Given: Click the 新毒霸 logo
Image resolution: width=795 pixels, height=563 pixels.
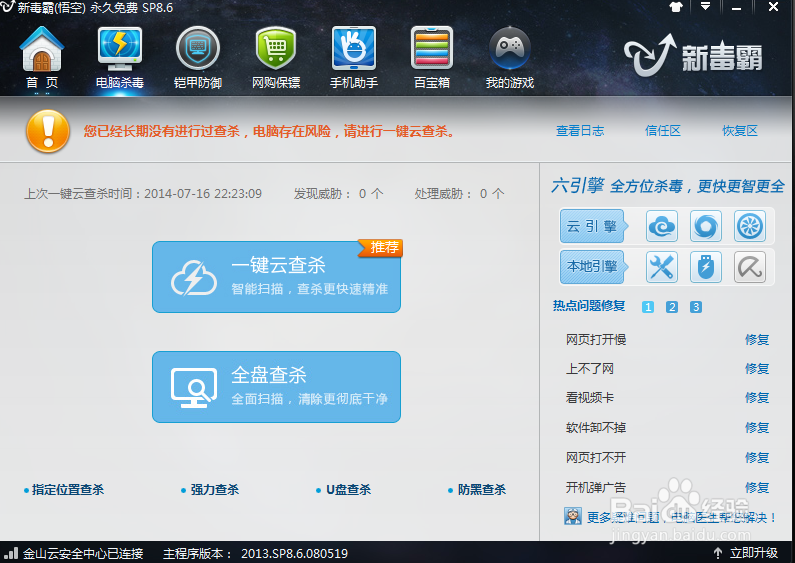Looking at the screenshot, I should [693, 56].
